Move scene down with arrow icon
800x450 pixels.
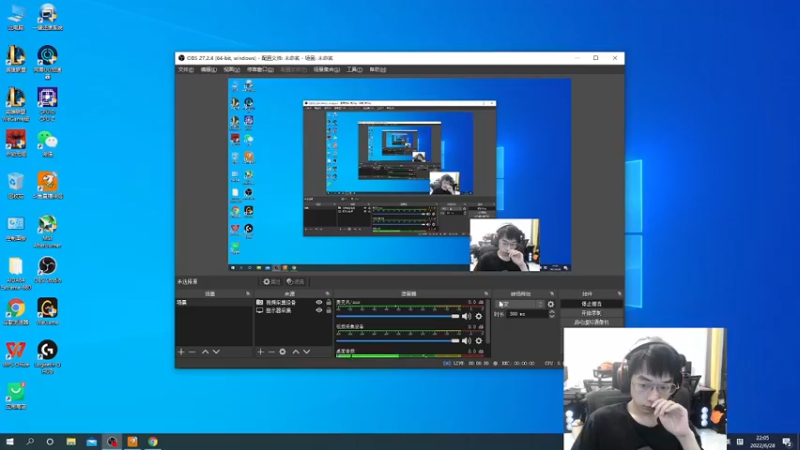click(216, 352)
